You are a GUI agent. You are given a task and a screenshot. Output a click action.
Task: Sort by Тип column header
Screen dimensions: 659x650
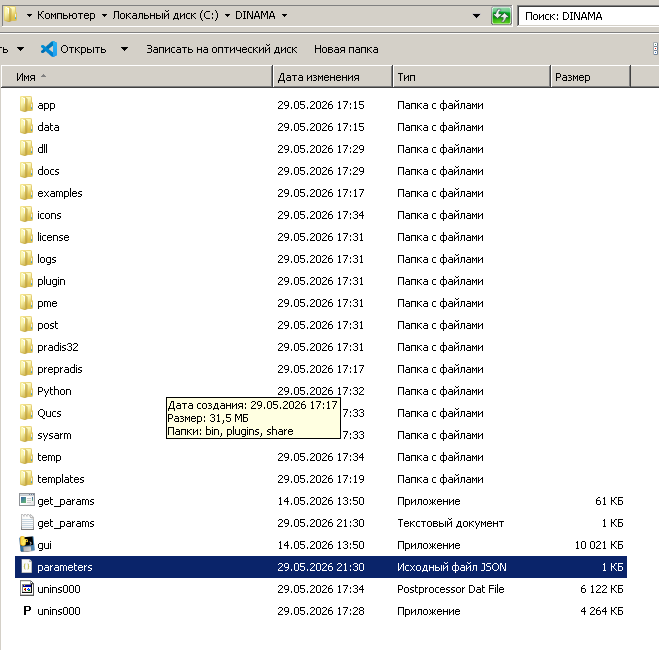point(472,77)
